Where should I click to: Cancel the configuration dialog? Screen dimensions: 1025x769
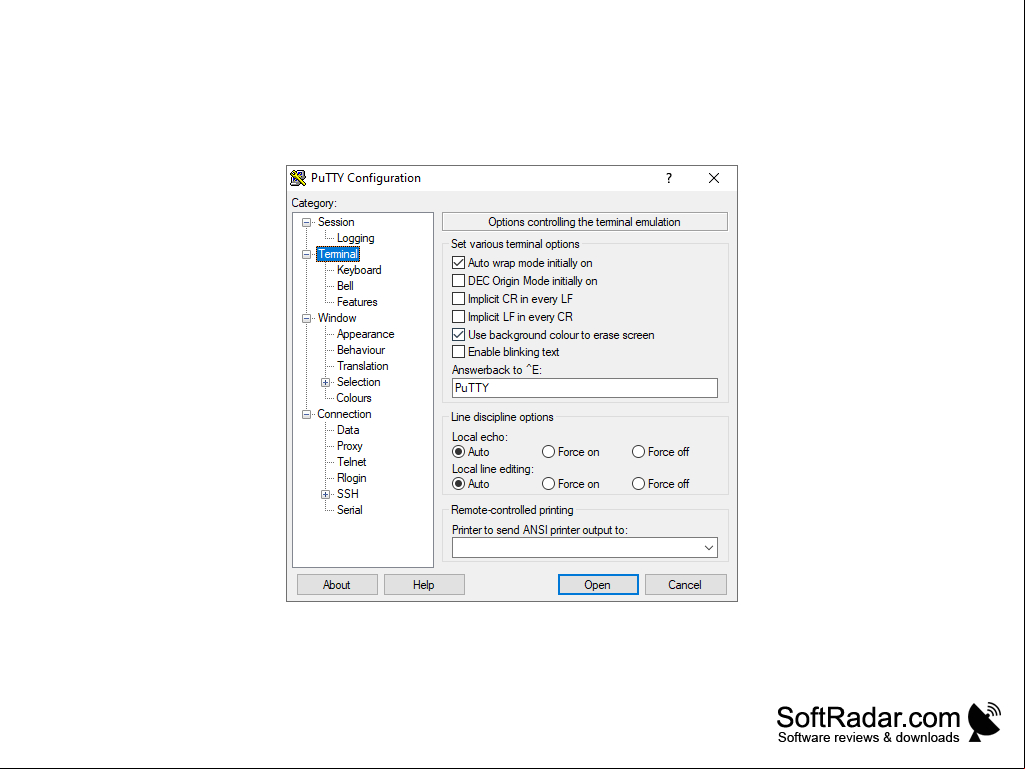(686, 585)
